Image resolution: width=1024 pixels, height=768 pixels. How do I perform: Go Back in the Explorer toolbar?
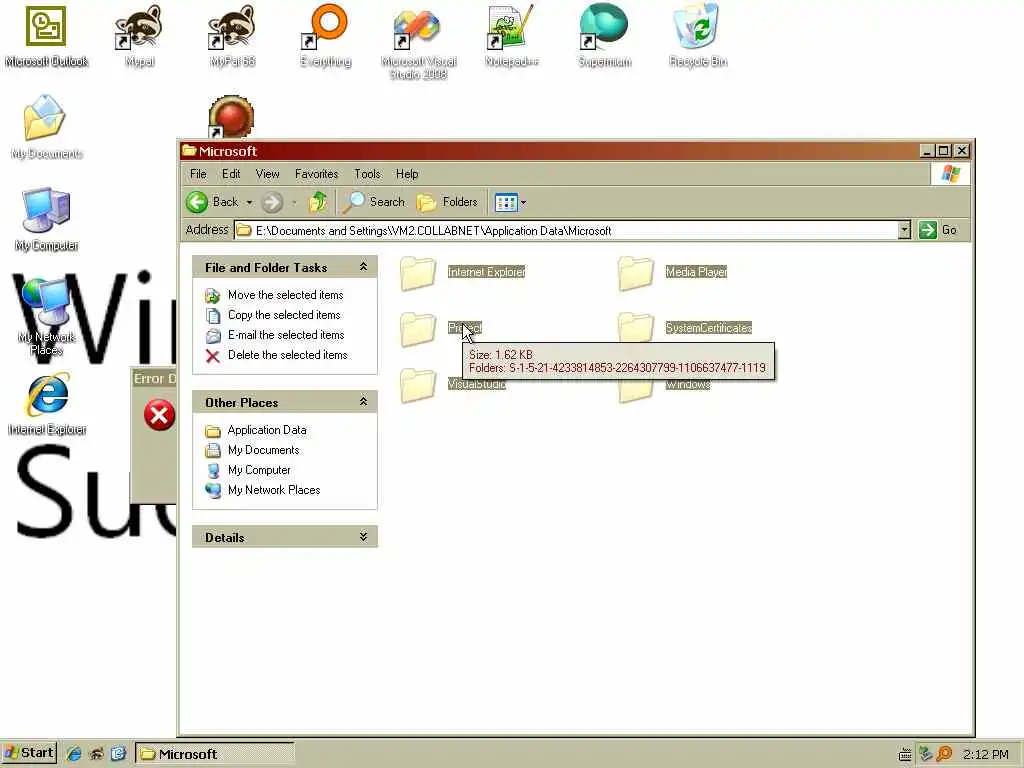(212, 202)
